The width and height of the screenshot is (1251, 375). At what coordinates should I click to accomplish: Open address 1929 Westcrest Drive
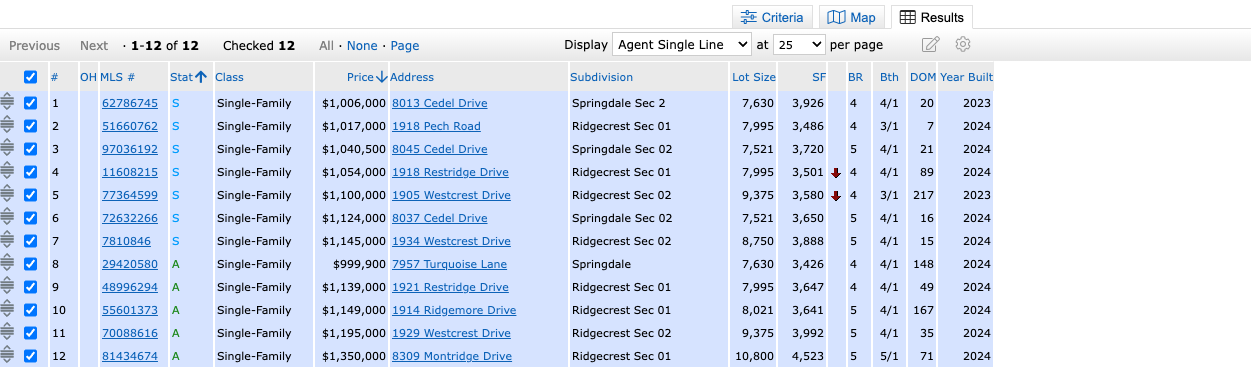451,333
